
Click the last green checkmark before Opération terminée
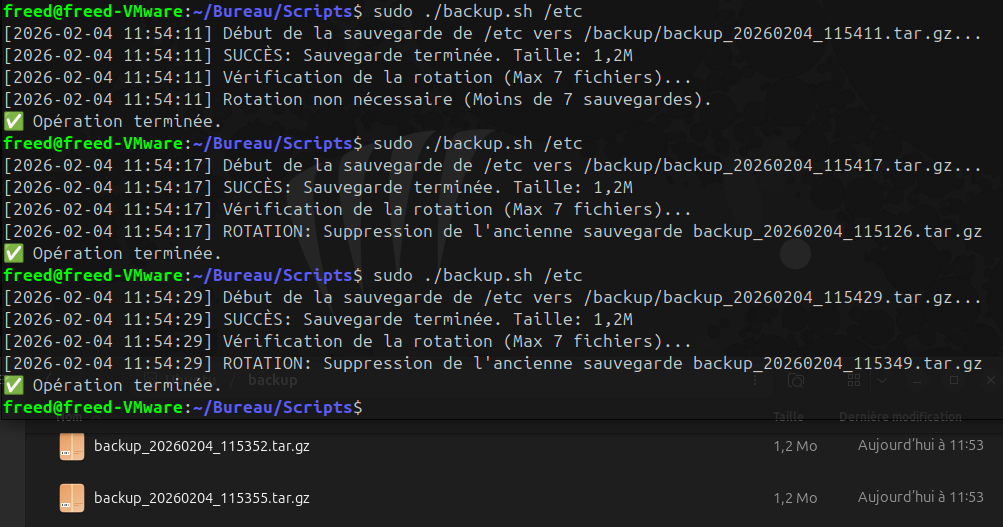(x=13, y=385)
